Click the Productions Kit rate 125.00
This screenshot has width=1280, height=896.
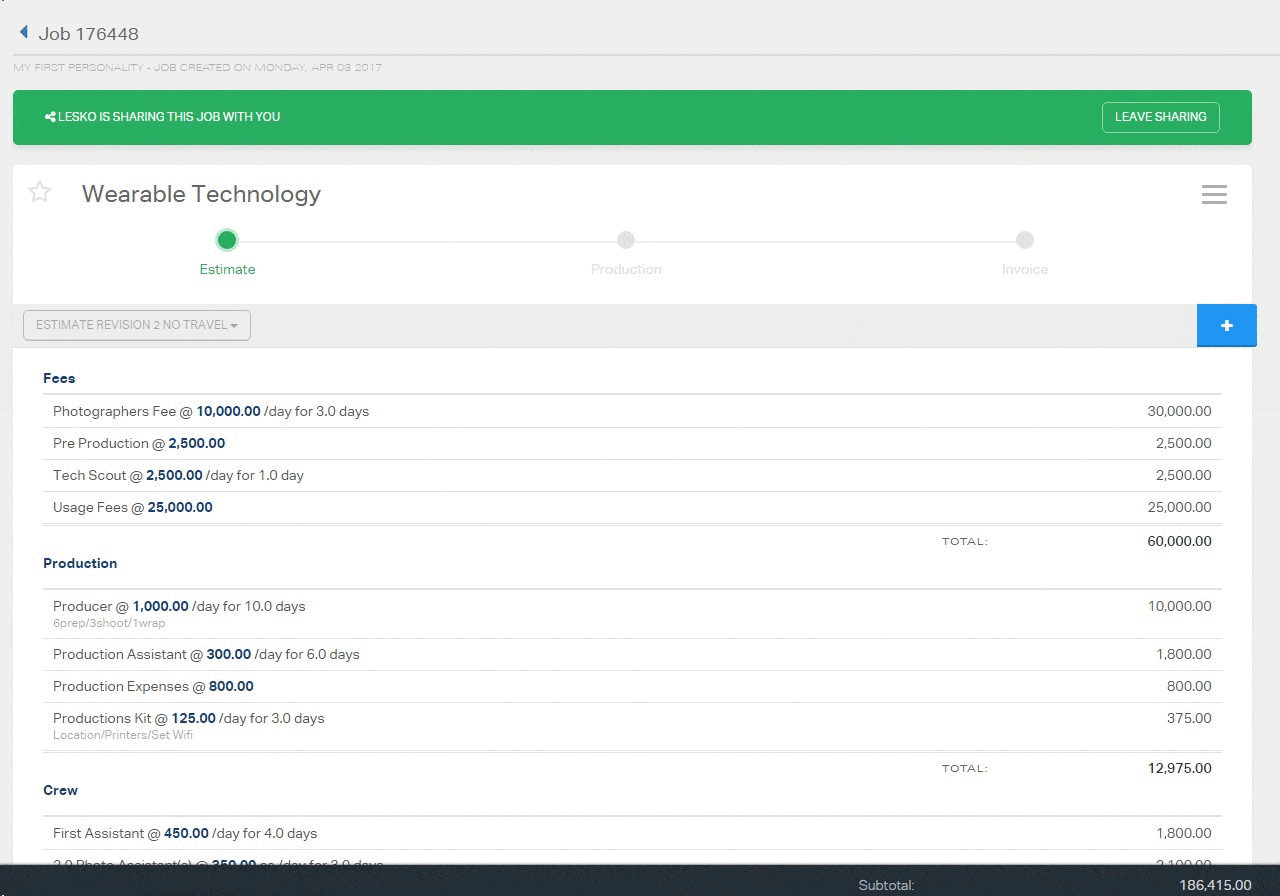(193, 718)
